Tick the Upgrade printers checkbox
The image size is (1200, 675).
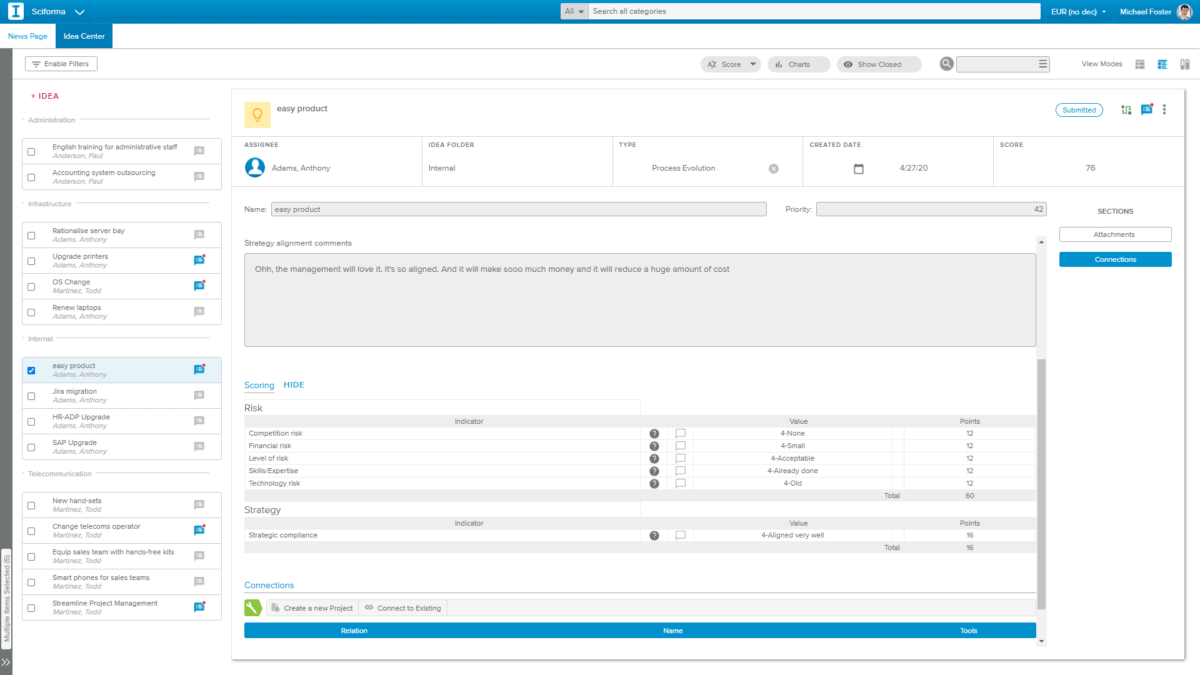pyautogui.click(x=31, y=260)
